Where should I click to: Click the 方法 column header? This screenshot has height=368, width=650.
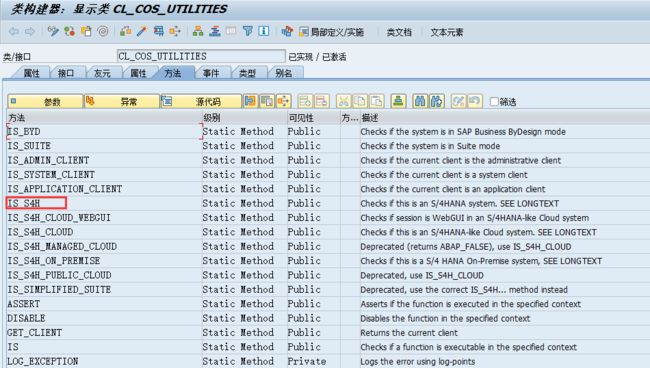click(104, 118)
